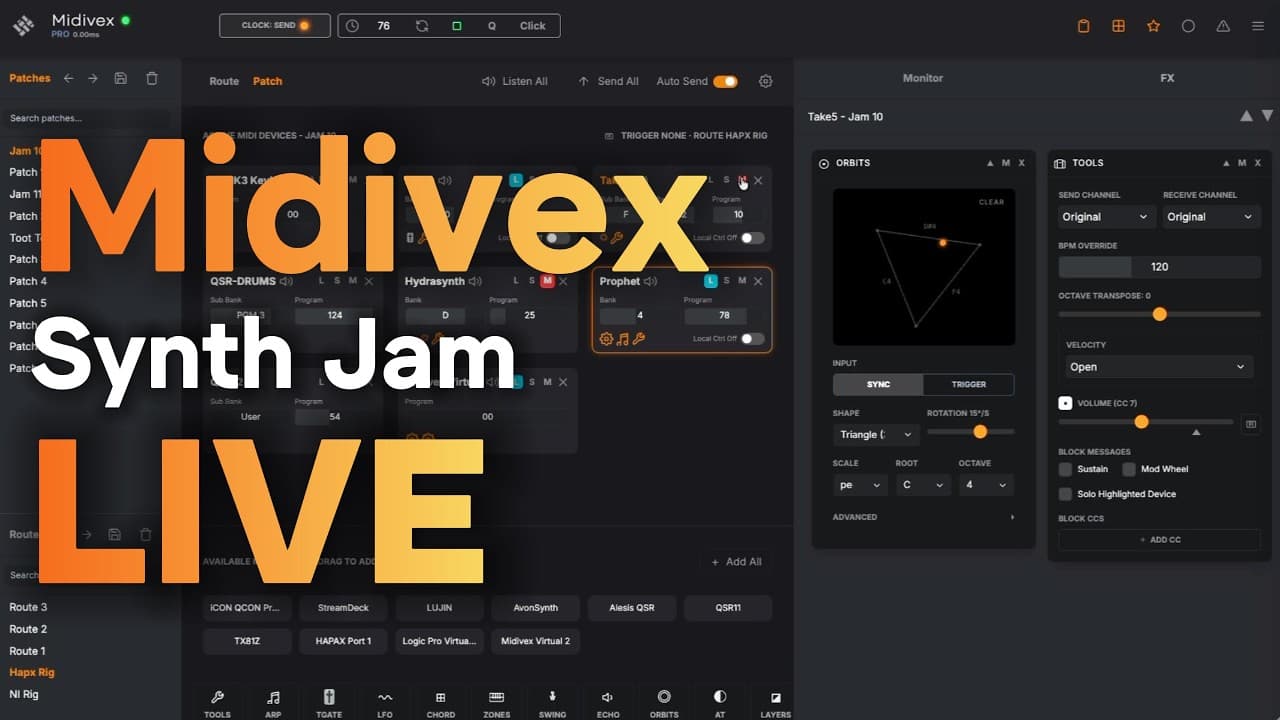Open the Orbits Scale dropdown
Screen dimensions: 1280x720
tap(860, 485)
